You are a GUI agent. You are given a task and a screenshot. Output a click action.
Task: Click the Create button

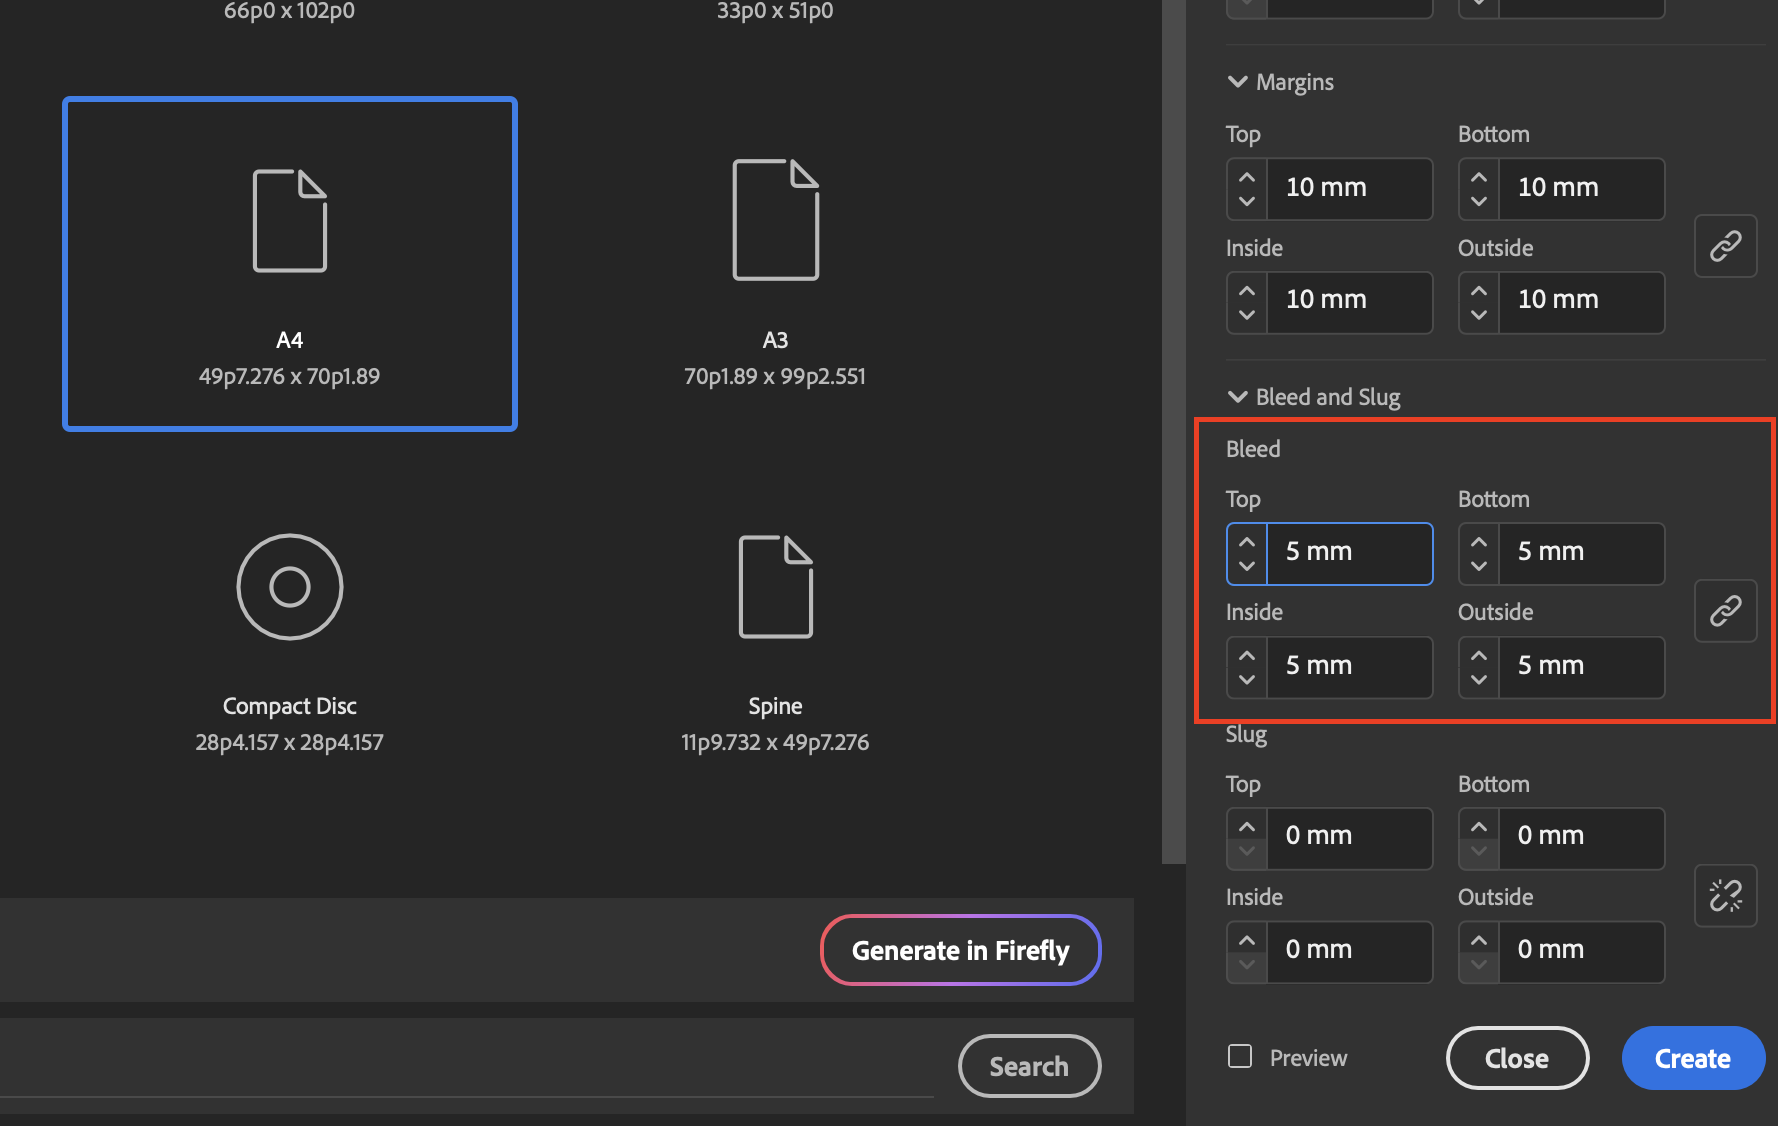point(1693,1058)
